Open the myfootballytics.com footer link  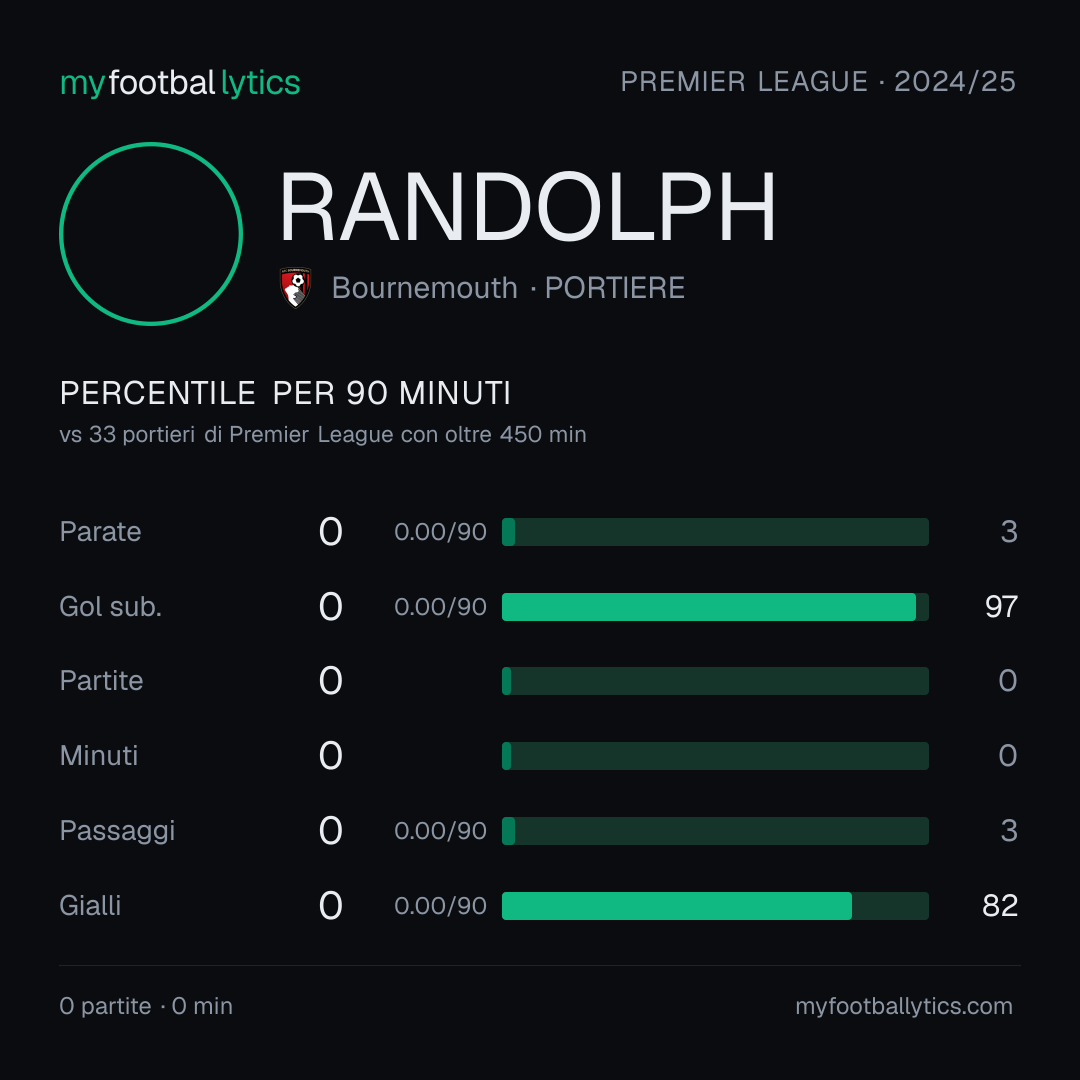tap(904, 1006)
